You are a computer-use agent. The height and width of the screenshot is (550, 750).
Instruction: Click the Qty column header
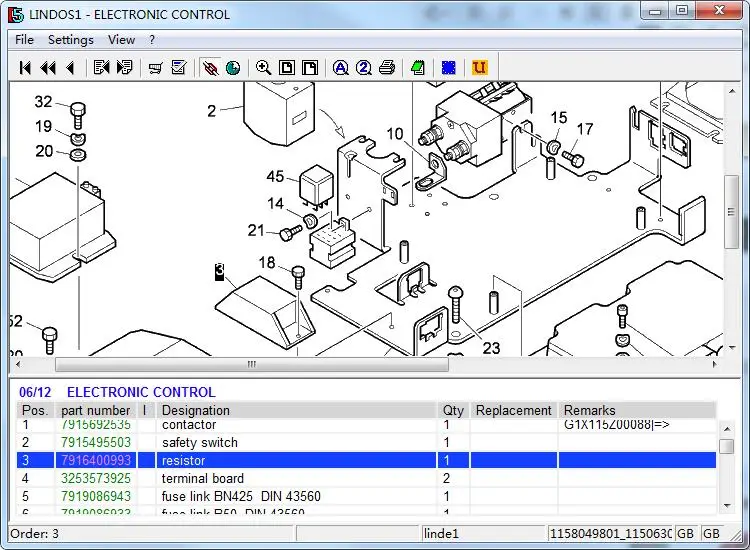pos(453,410)
